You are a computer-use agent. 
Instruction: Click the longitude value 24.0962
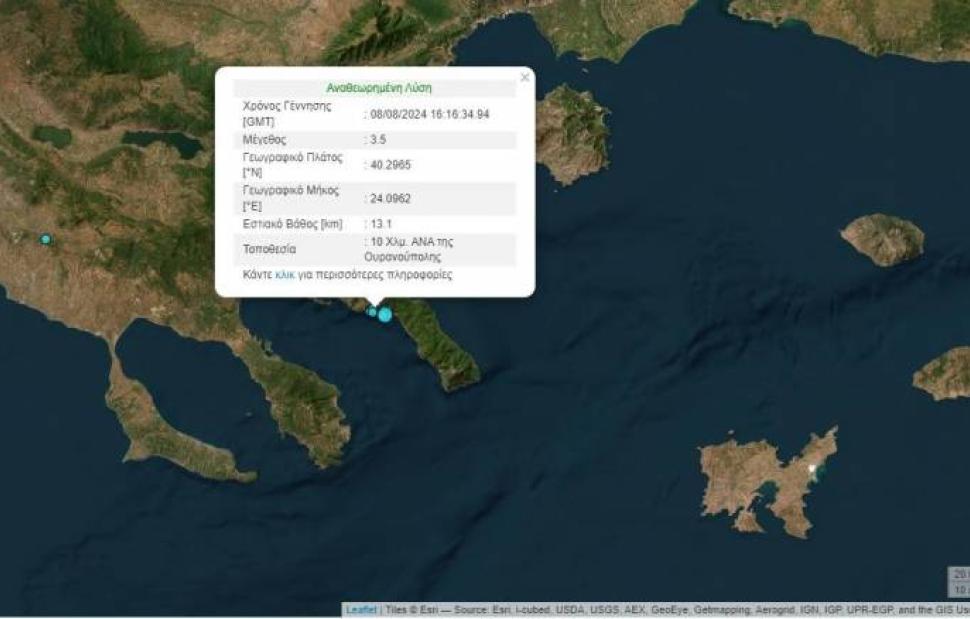[x=390, y=198]
